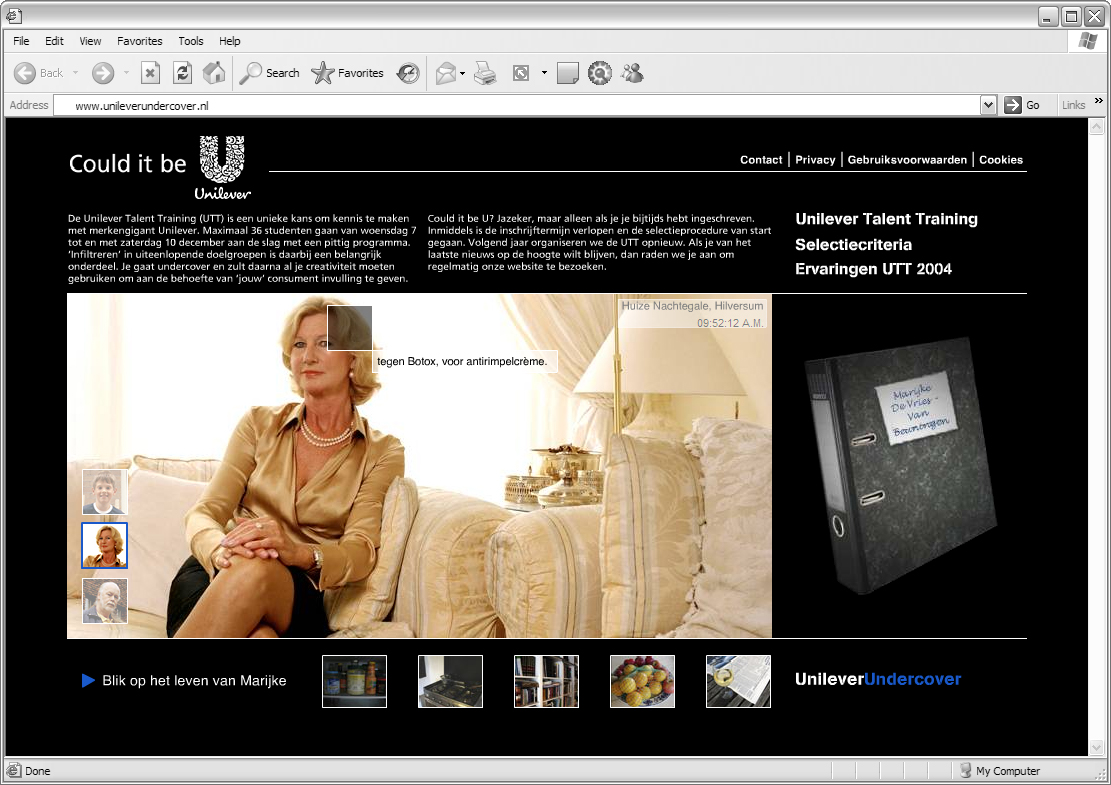Screen dimensions: 1111x785
Task: Select the young boy portrait thumbnail
Action: tap(105, 492)
